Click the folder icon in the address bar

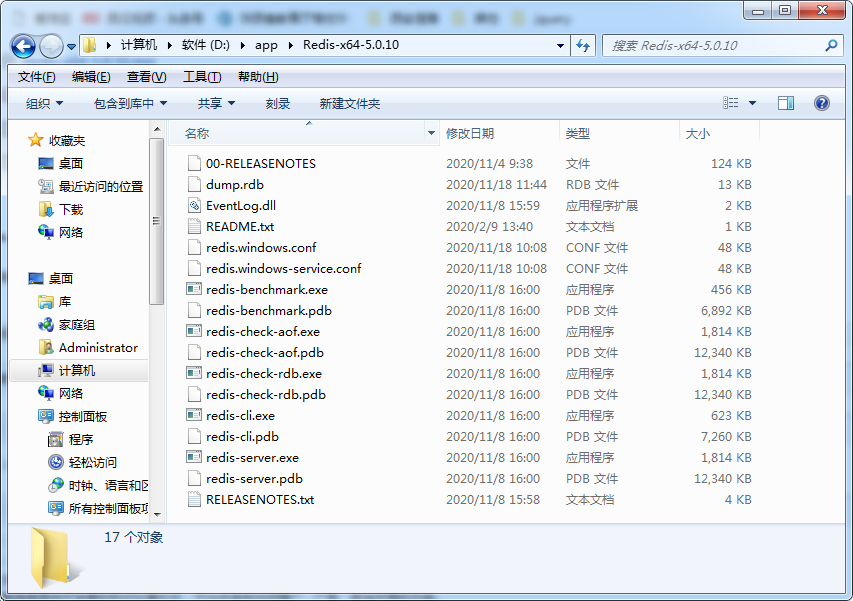pyautogui.click(x=90, y=45)
